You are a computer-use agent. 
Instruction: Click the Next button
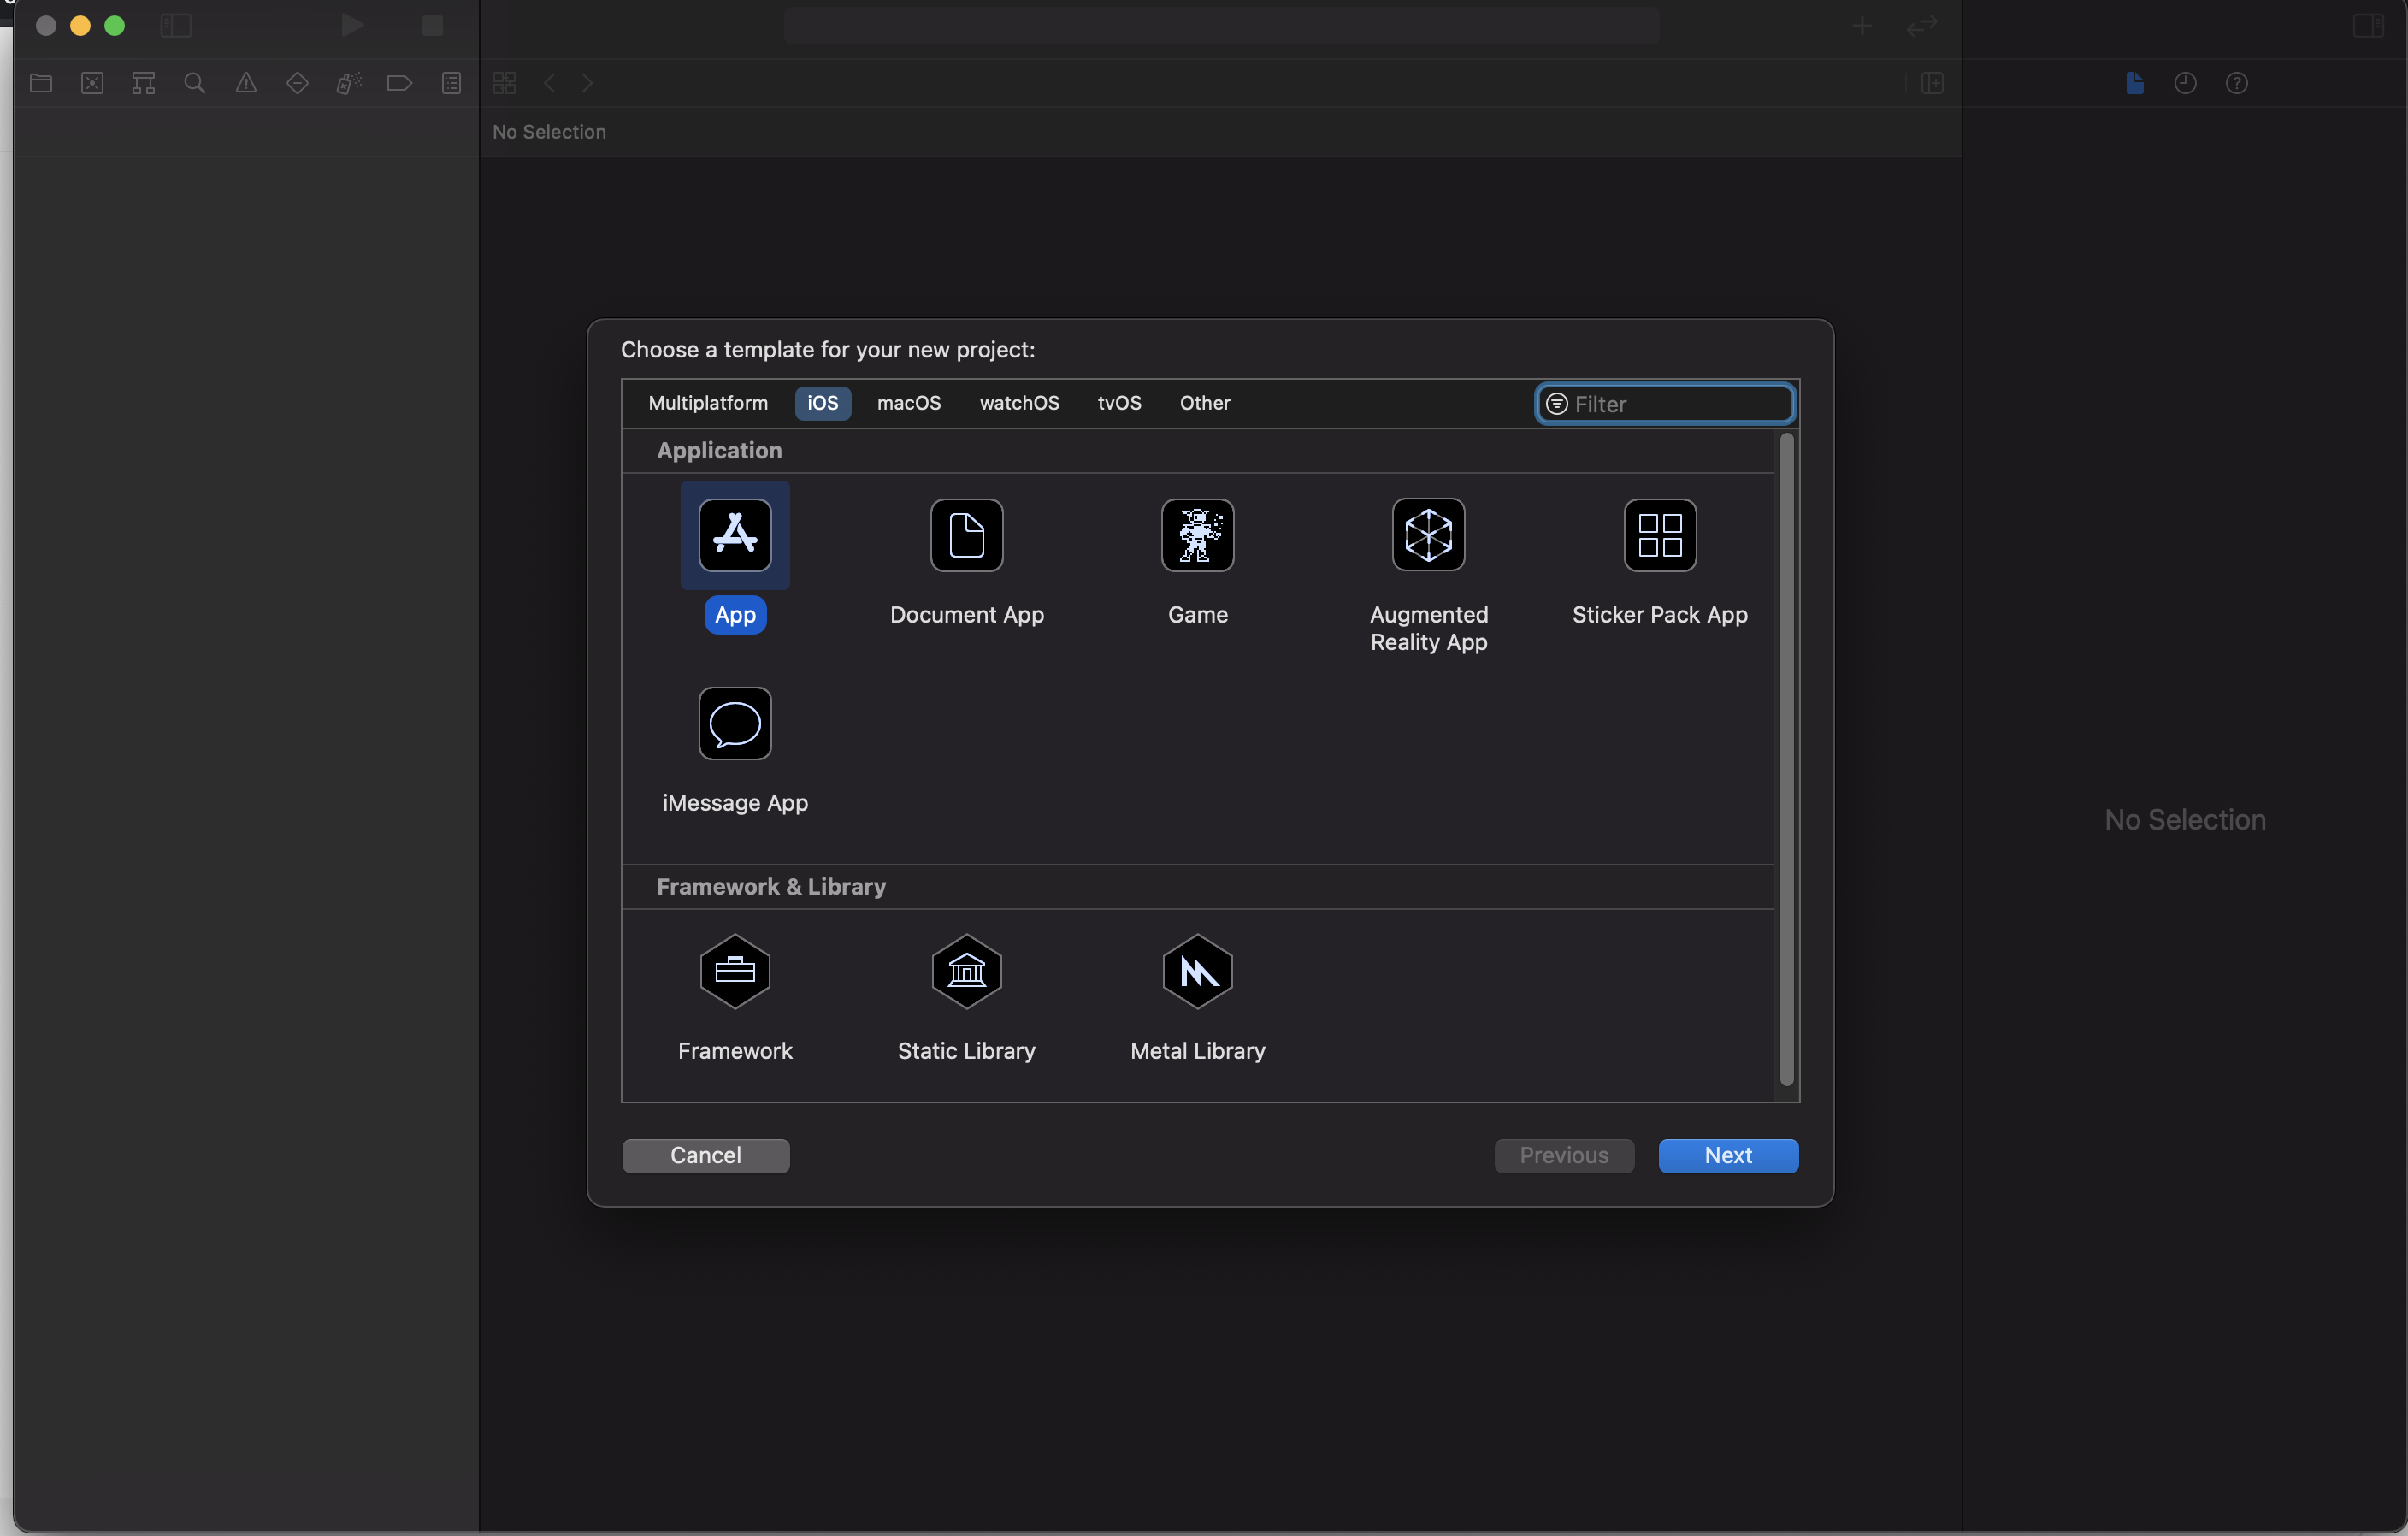click(1727, 1155)
